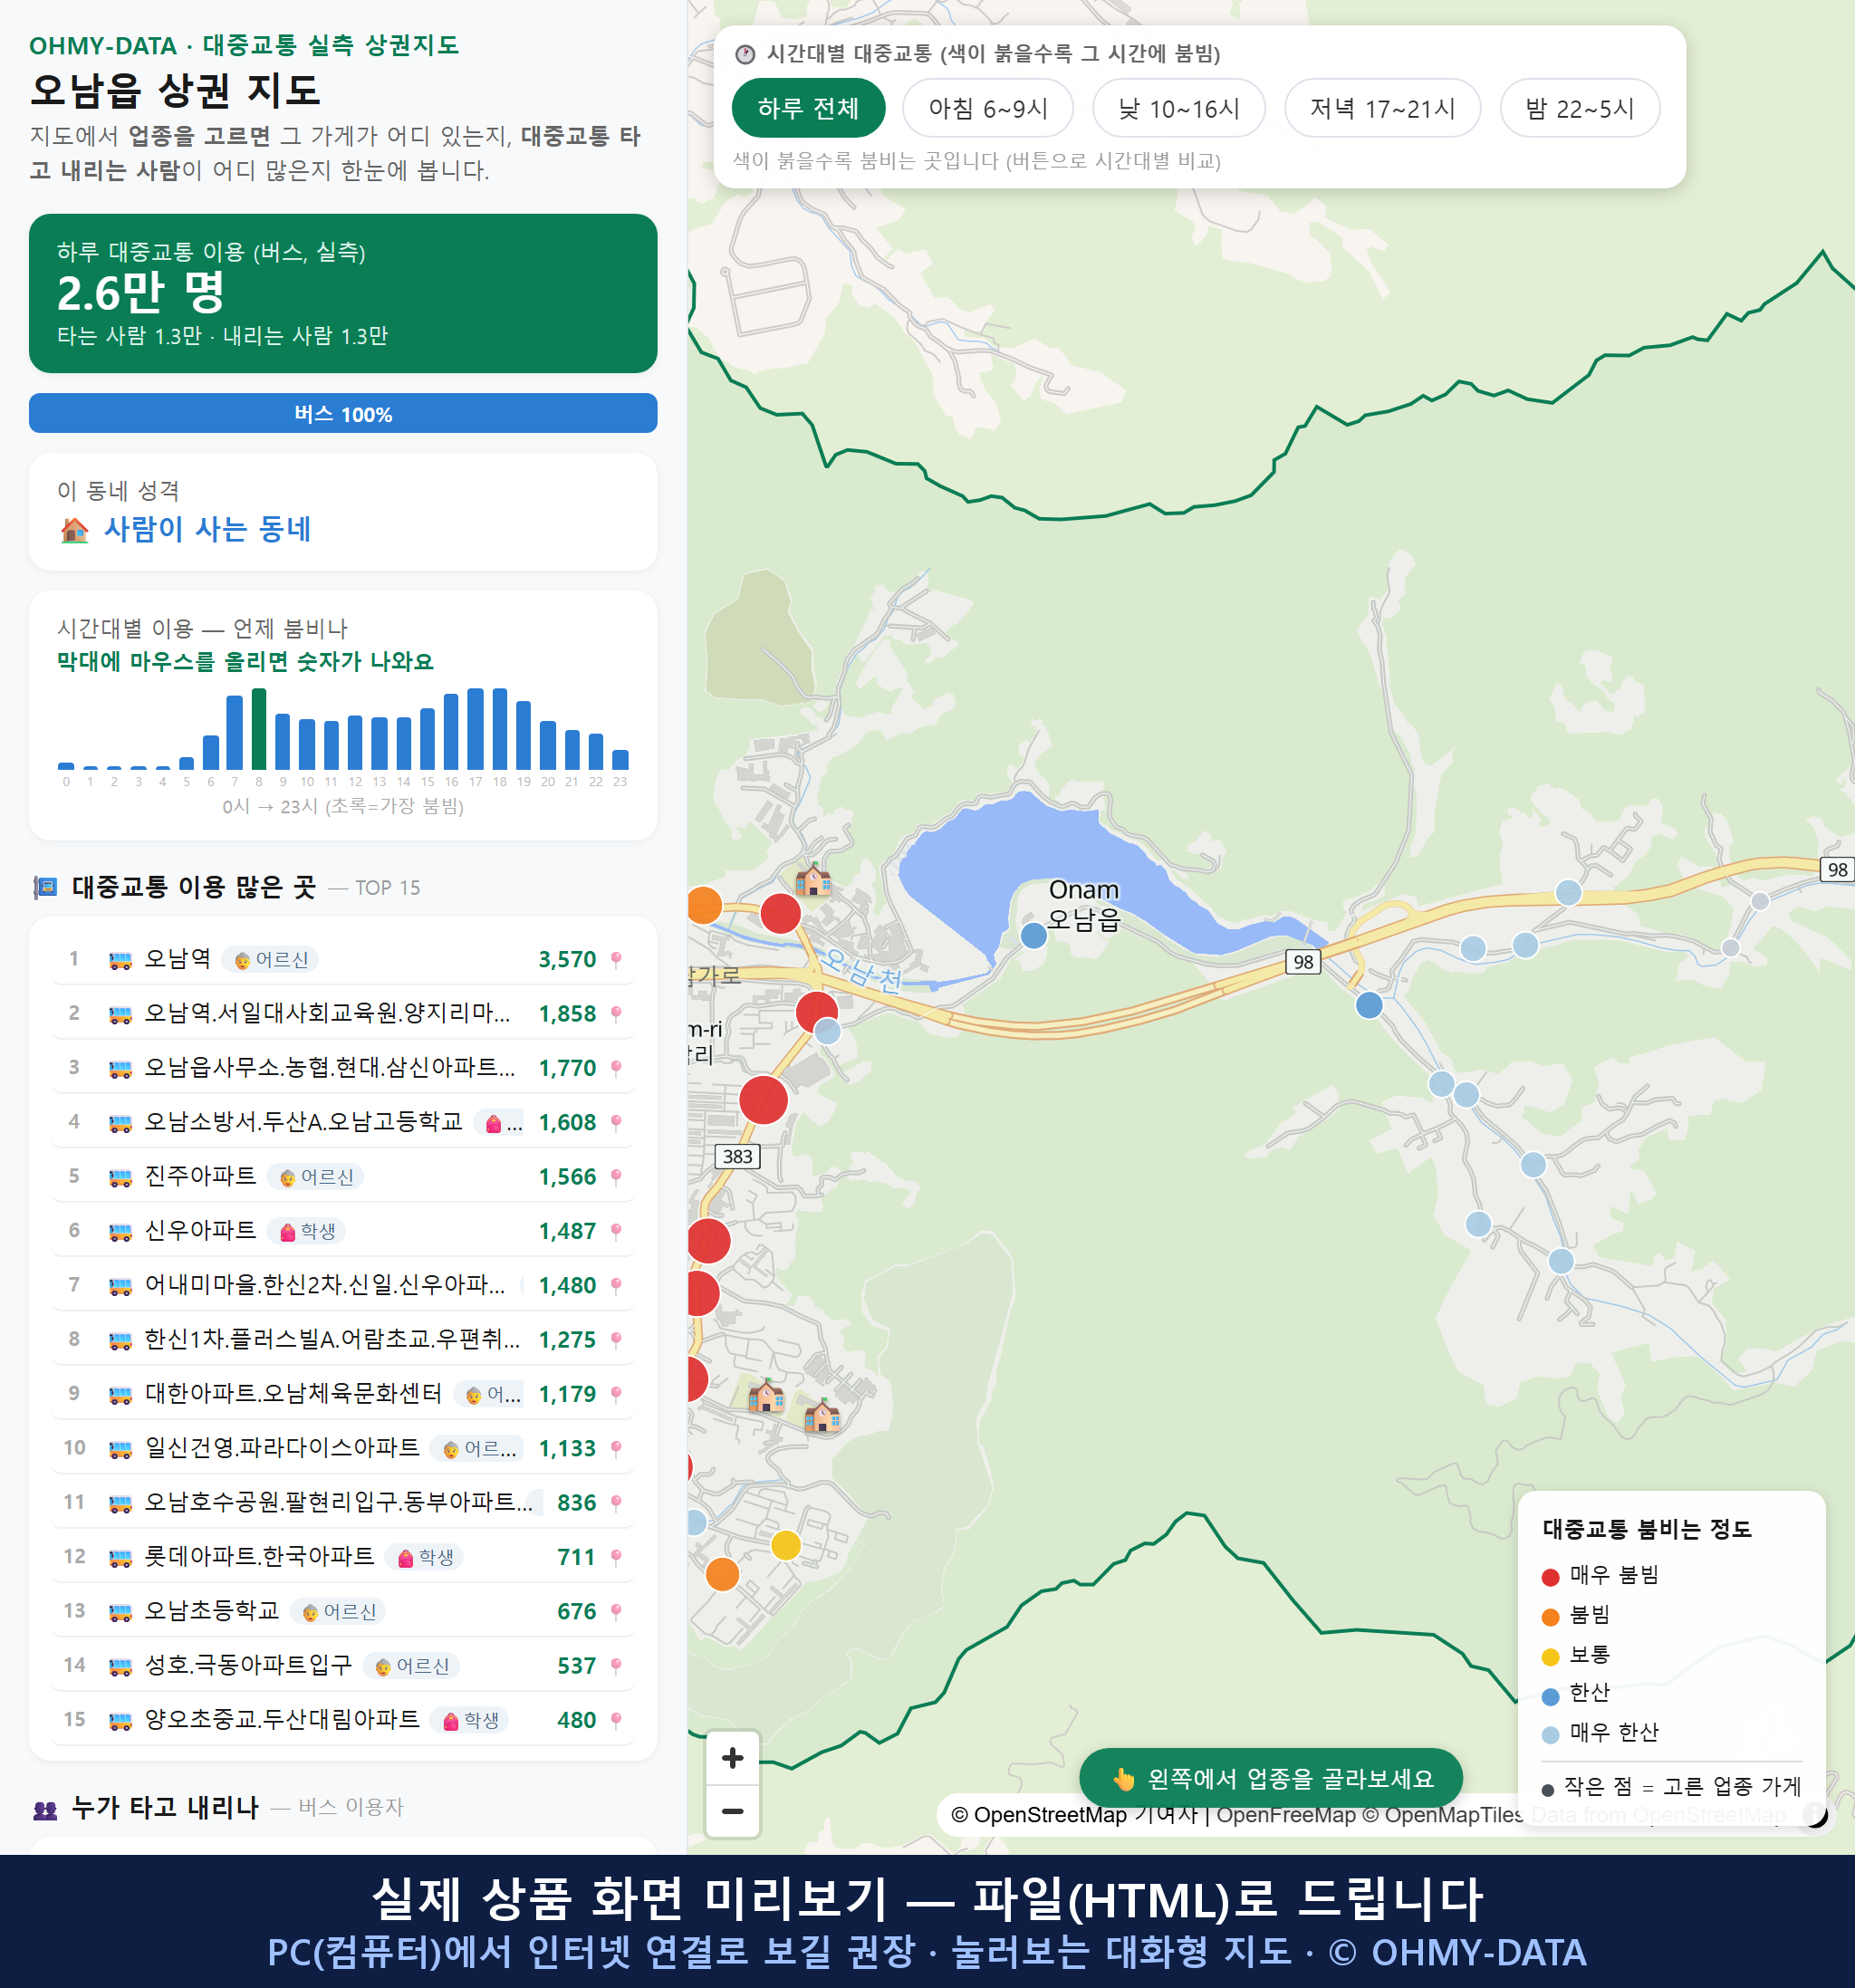This screenshot has width=1855, height=1988.
Task: Click the 붐빔 orange legend swatch
Action: [x=1550, y=1617]
